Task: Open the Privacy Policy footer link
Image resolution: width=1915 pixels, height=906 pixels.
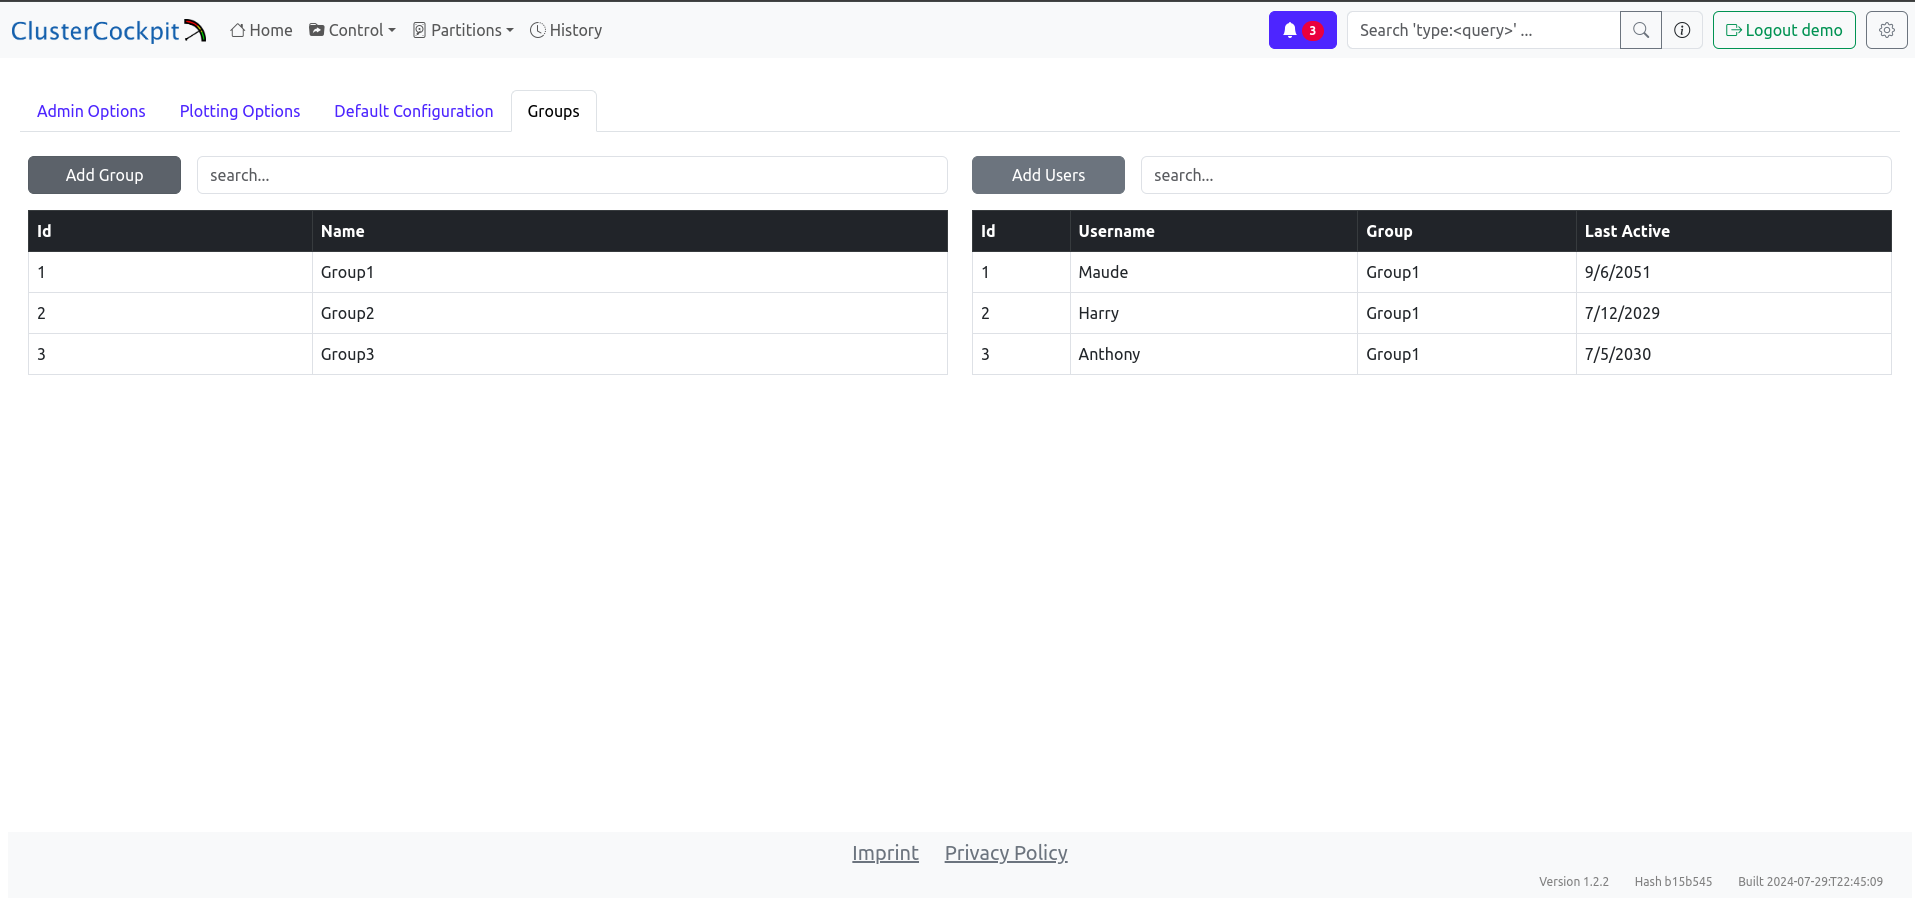Action: pyautogui.click(x=1005, y=853)
